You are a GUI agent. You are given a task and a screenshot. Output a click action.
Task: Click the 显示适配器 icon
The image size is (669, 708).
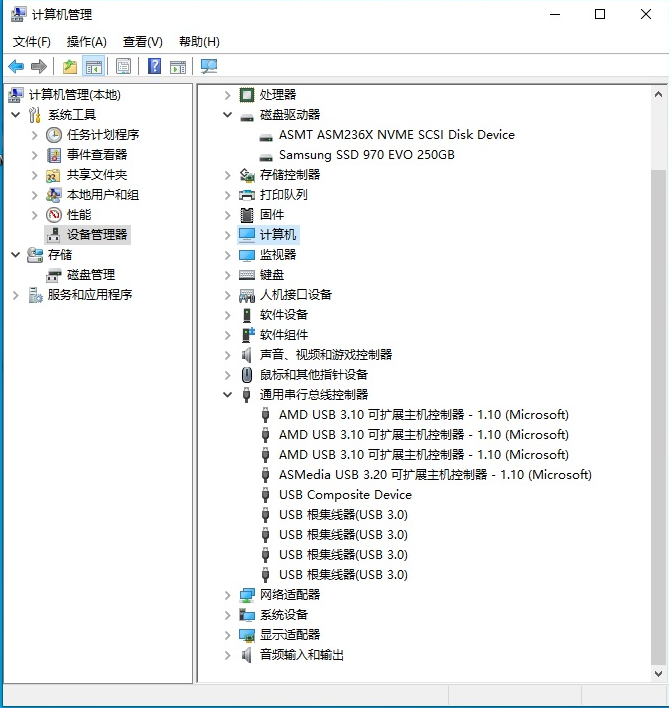tap(246, 635)
